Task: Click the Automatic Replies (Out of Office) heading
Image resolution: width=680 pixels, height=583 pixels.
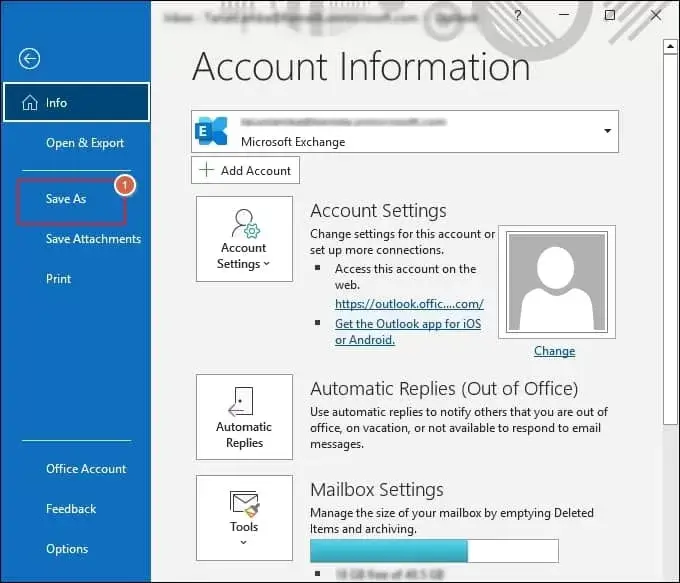Action: click(x=444, y=389)
